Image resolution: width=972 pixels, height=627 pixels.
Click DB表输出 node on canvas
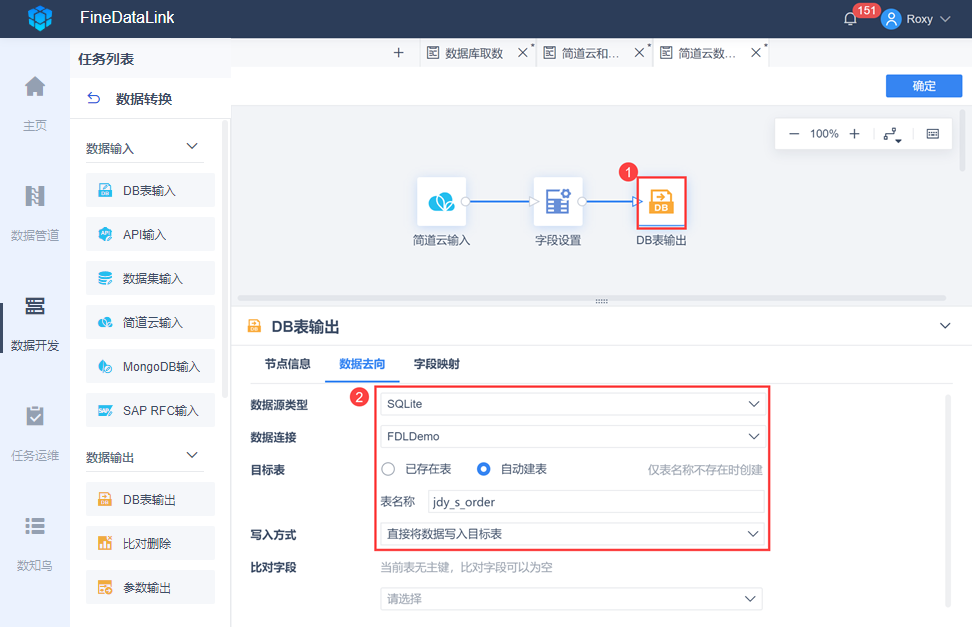661,202
